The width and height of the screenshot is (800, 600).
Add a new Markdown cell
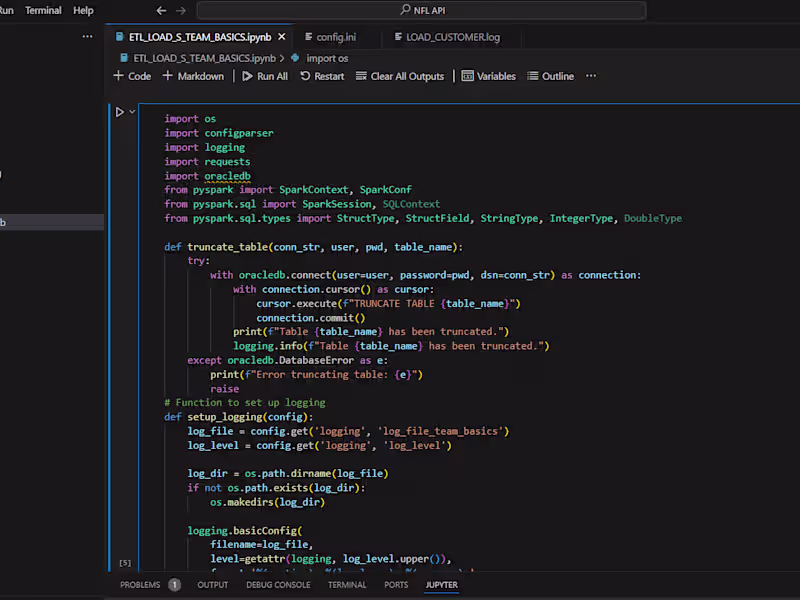click(193, 76)
